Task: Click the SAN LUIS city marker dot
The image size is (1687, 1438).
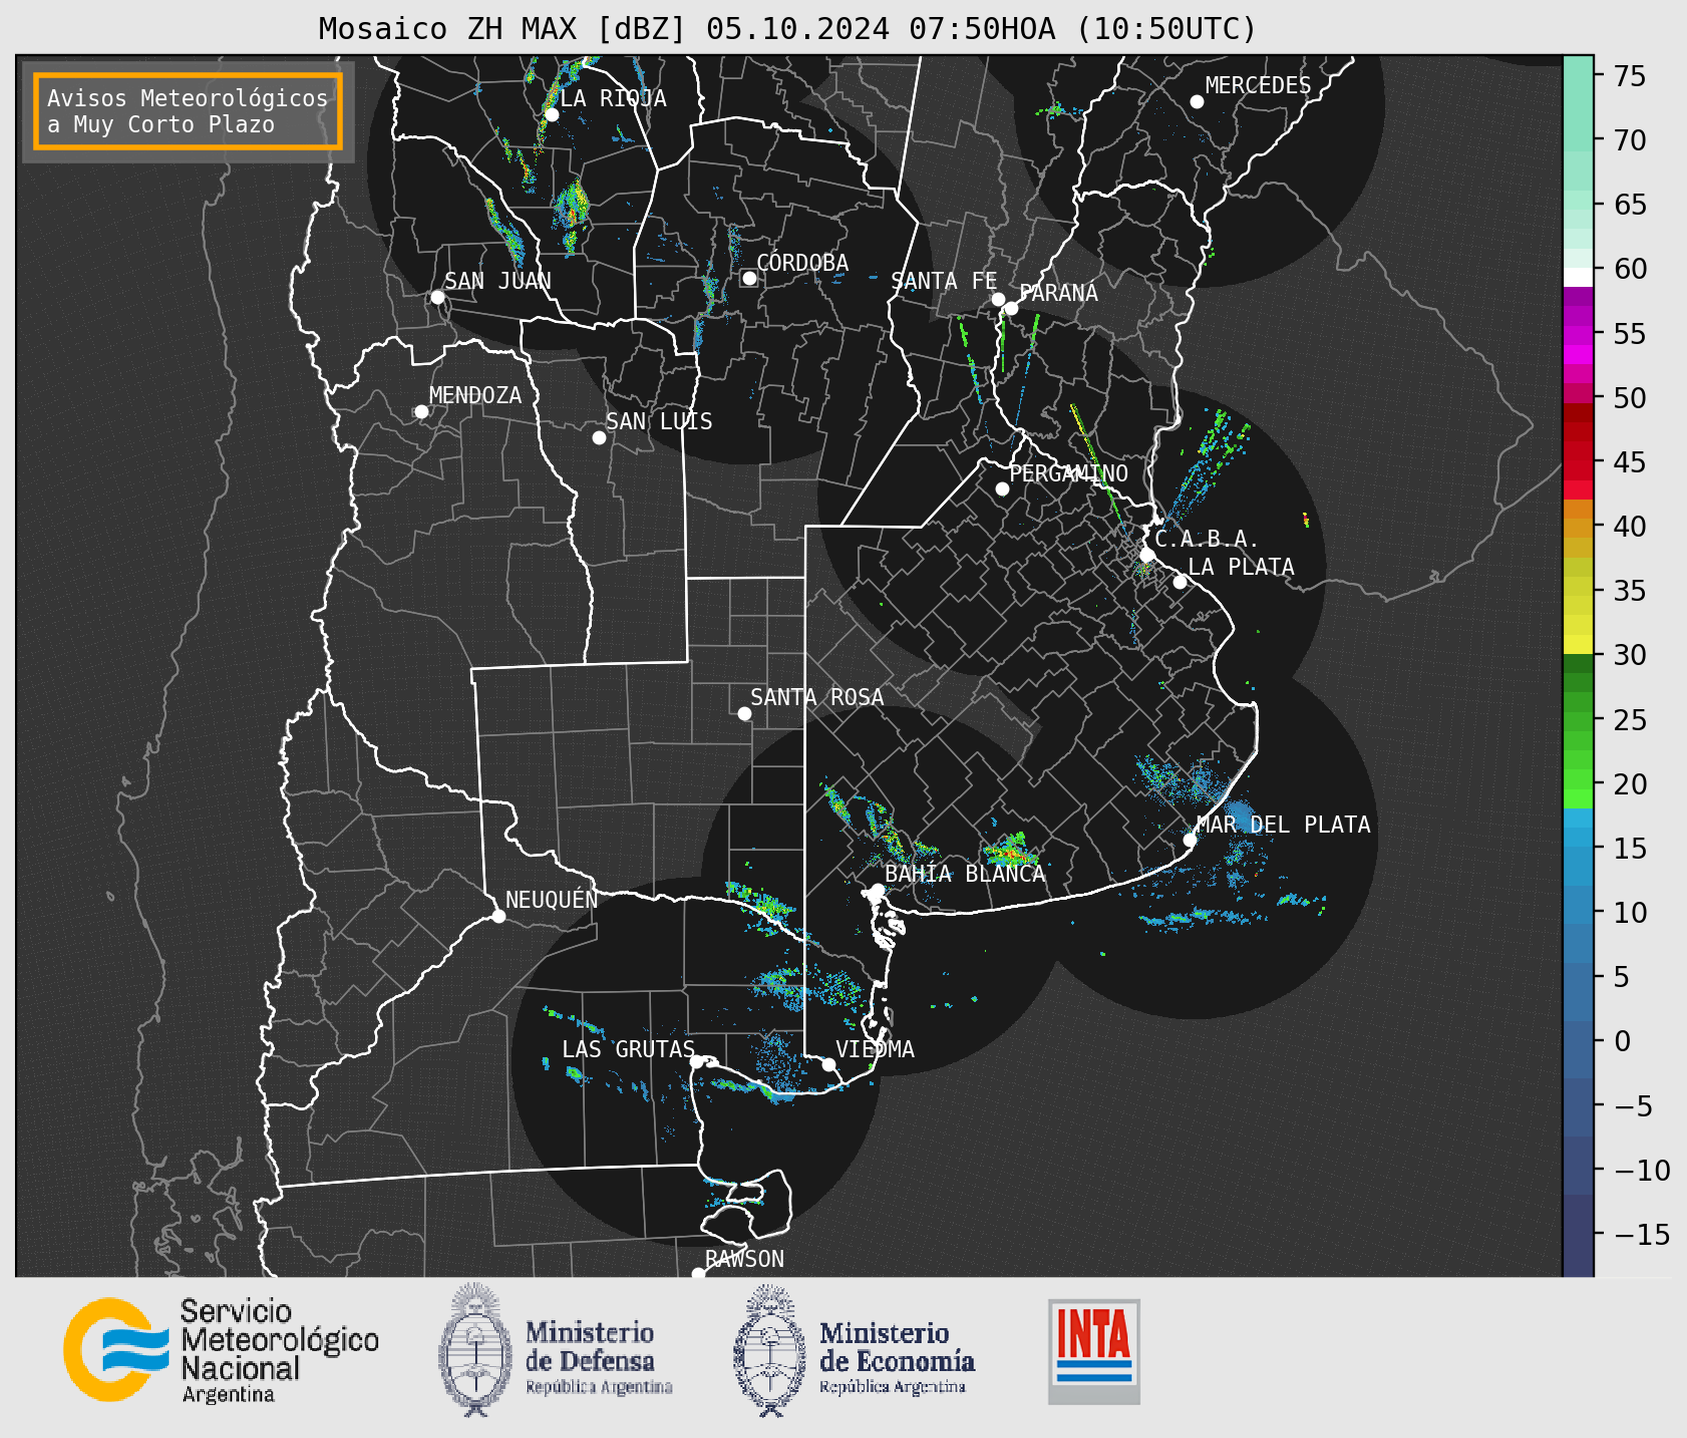Action: [599, 438]
